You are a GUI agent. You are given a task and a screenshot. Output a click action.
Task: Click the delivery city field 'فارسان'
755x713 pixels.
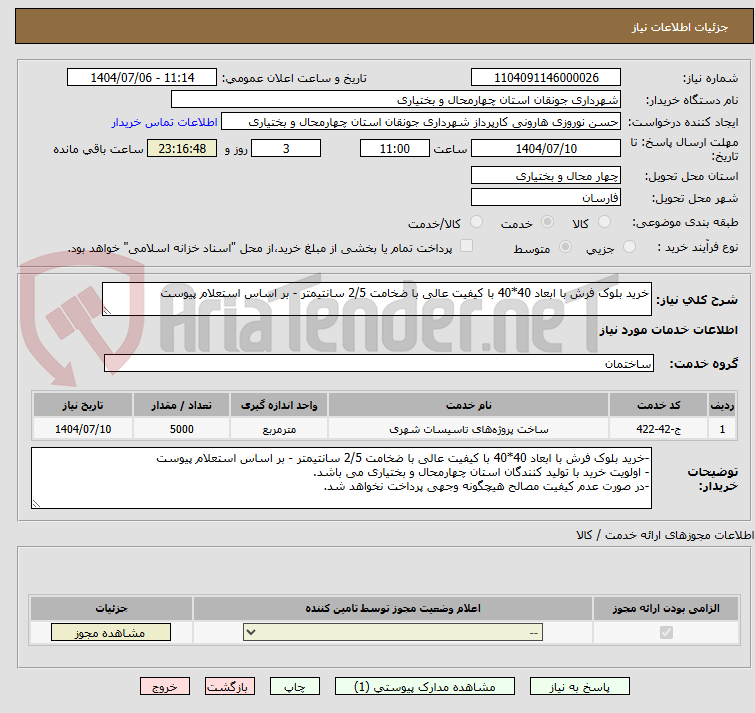point(545,198)
